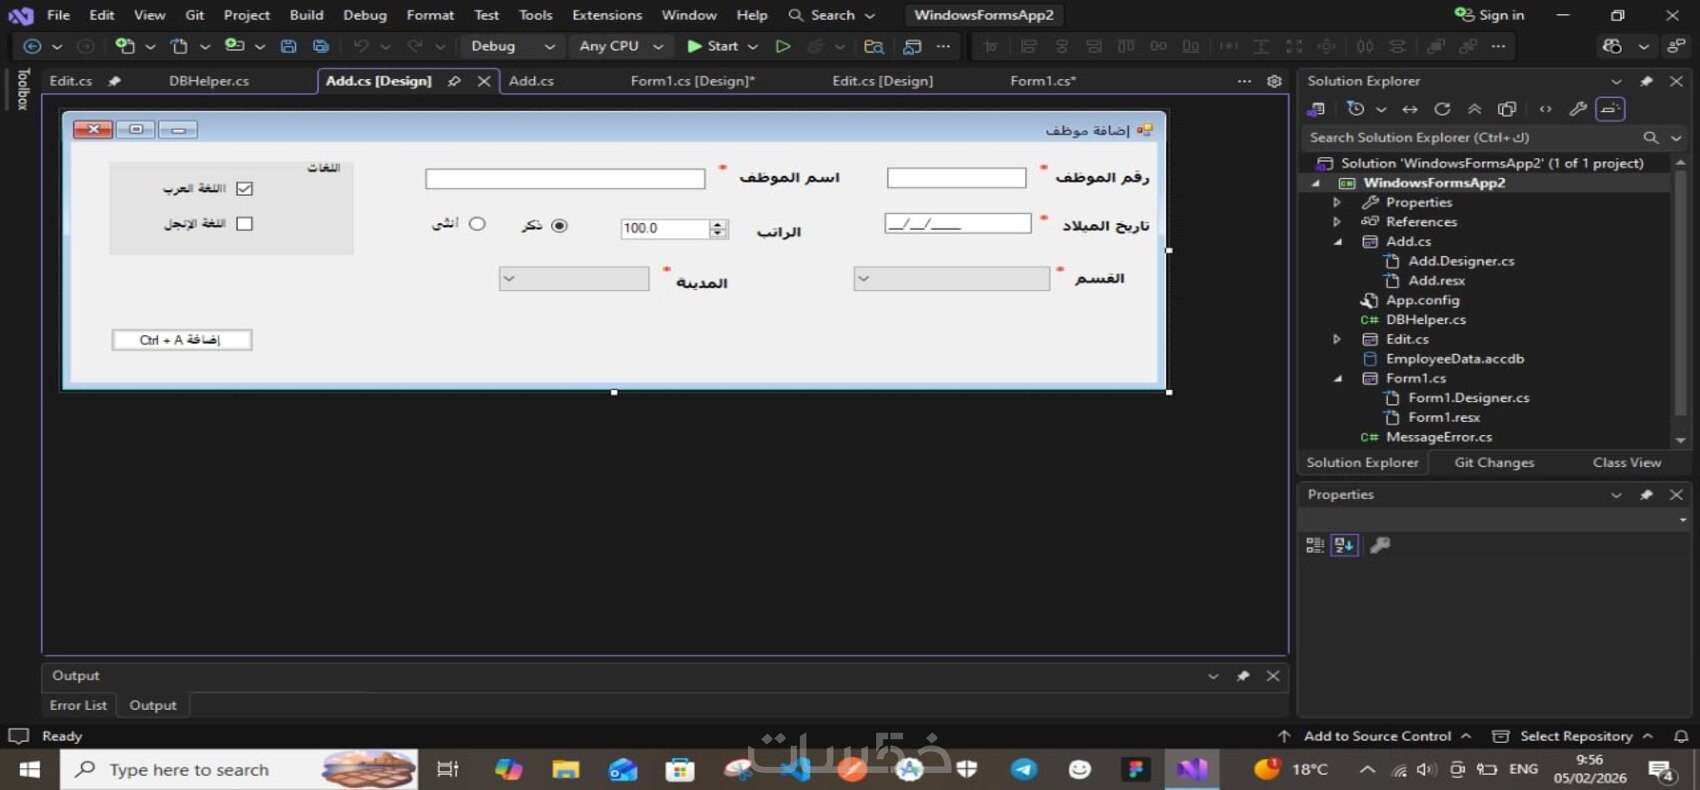
Task: Click the رقم الموظف text field
Action: coord(956,178)
